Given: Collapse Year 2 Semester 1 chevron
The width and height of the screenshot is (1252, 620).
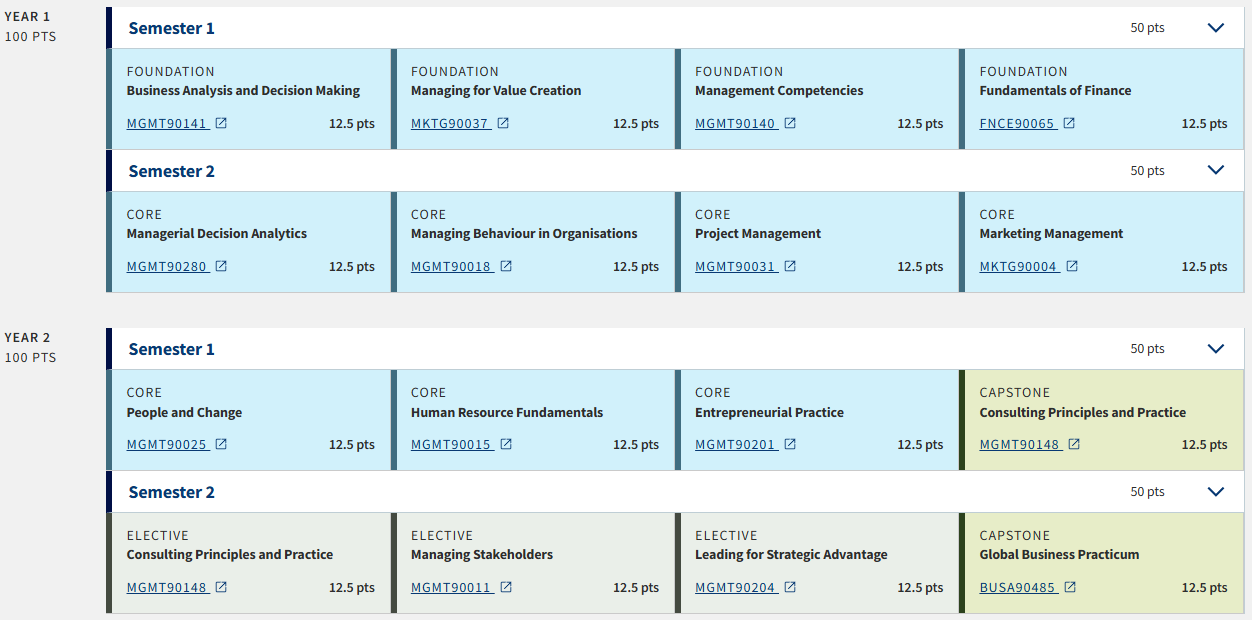Looking at the screenshot, I should click(1216, 349).
